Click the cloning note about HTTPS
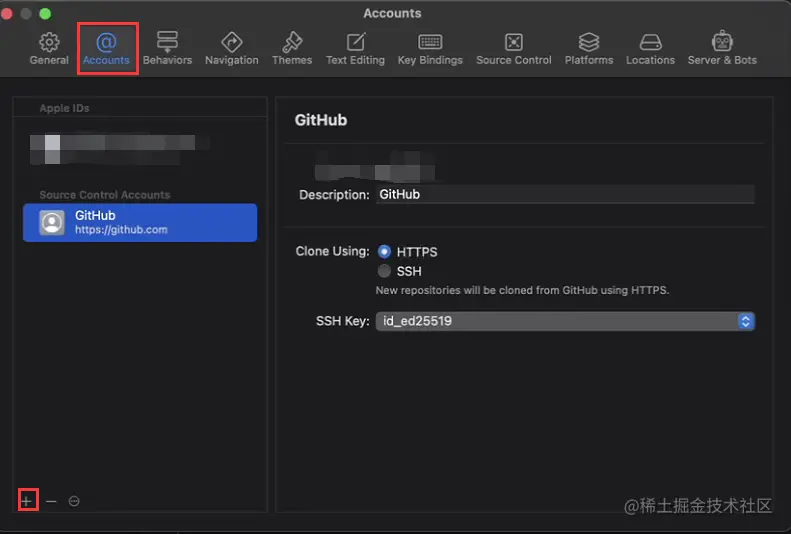This screenshot has width=791, height=534. (x=522, y=290)
